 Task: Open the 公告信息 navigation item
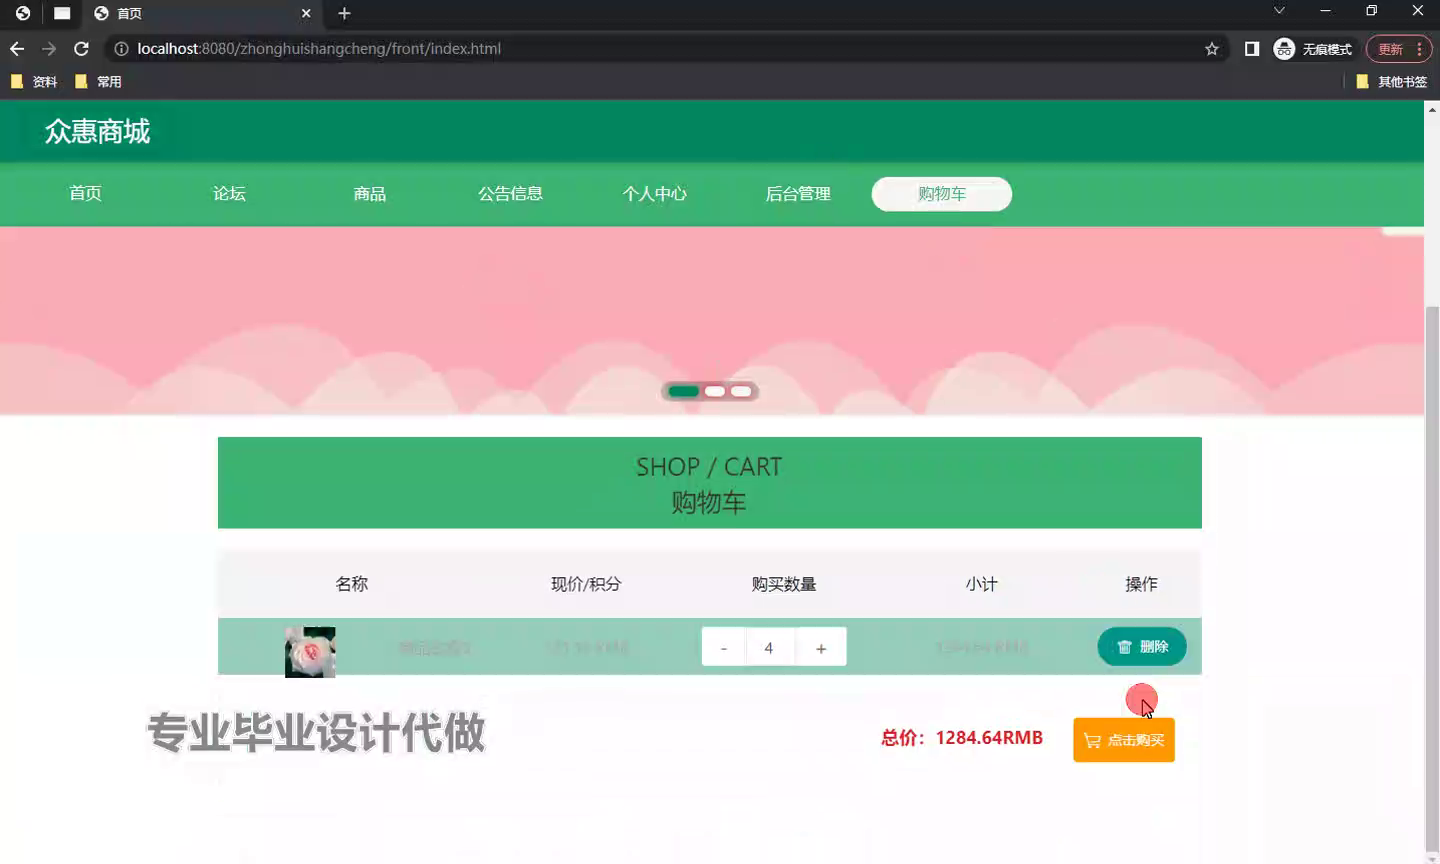pyautogui.click(x=510, y=194)
